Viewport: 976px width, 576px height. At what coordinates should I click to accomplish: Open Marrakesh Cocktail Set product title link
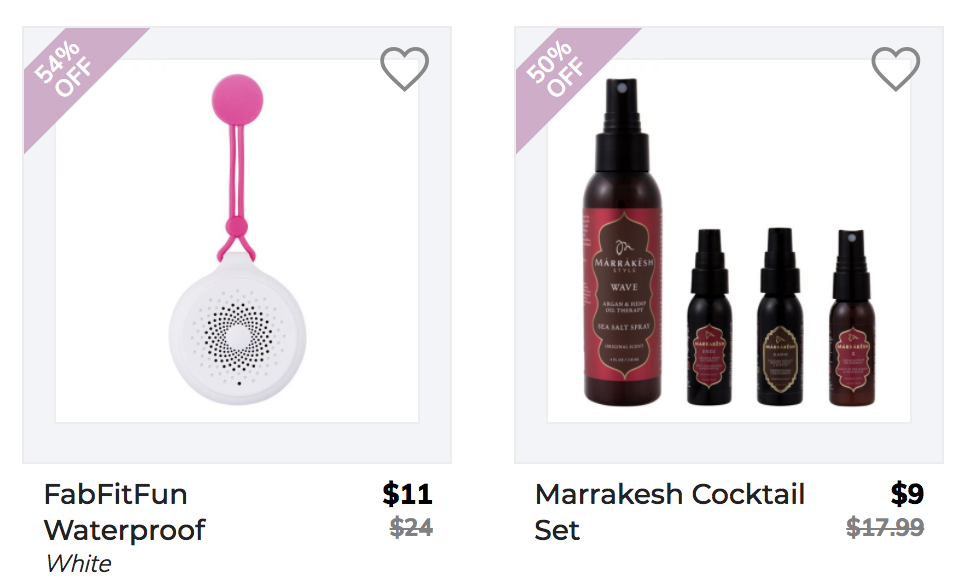(670, 512)
